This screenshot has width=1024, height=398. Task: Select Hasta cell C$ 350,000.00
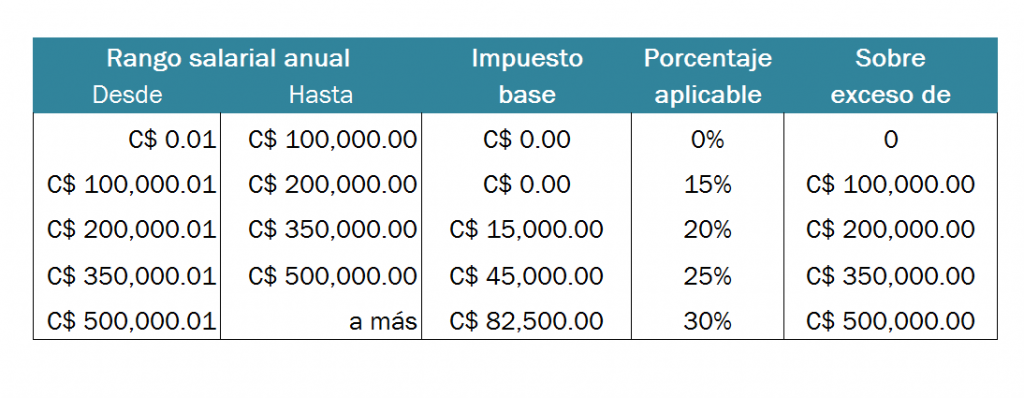[332, 229]
